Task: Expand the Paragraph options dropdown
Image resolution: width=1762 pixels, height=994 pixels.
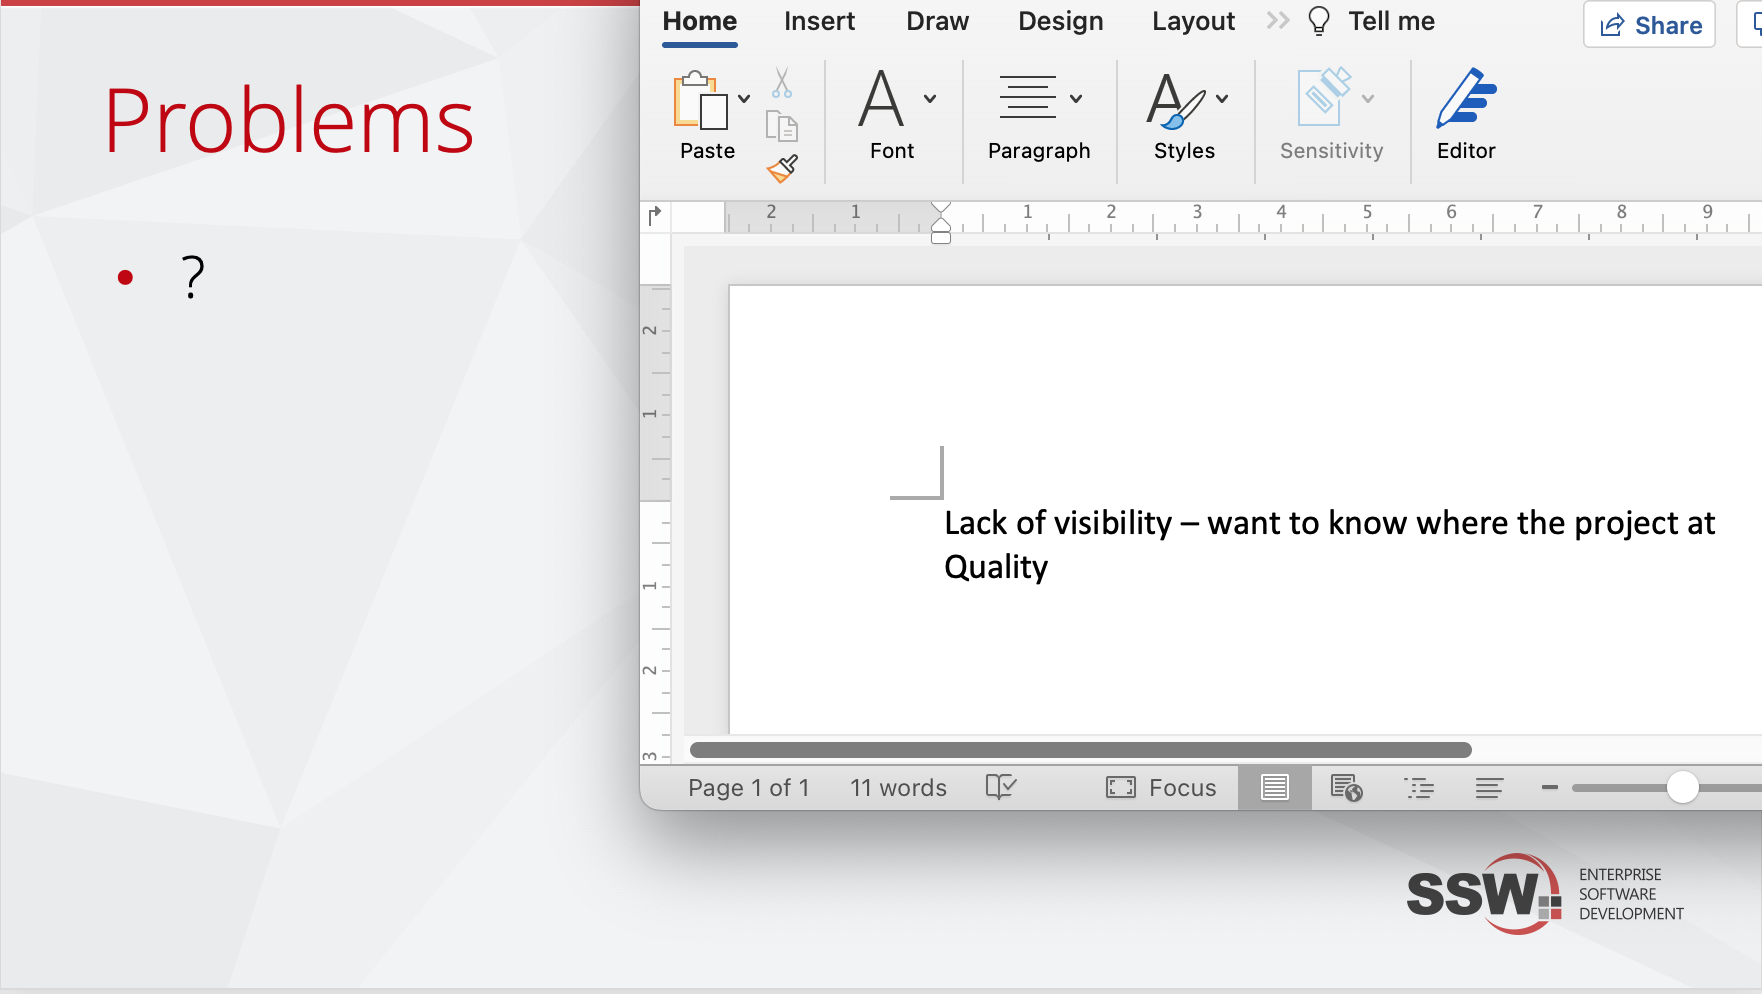Action: click(1076, 99)
